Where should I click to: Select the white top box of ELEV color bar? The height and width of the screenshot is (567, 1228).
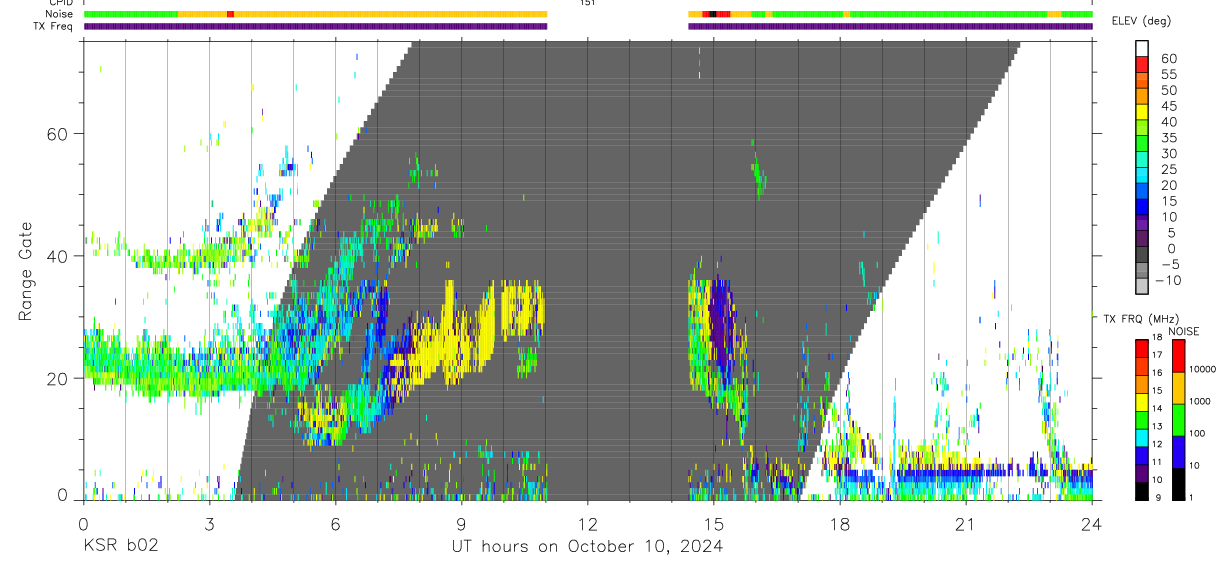tap(1142, 48)
